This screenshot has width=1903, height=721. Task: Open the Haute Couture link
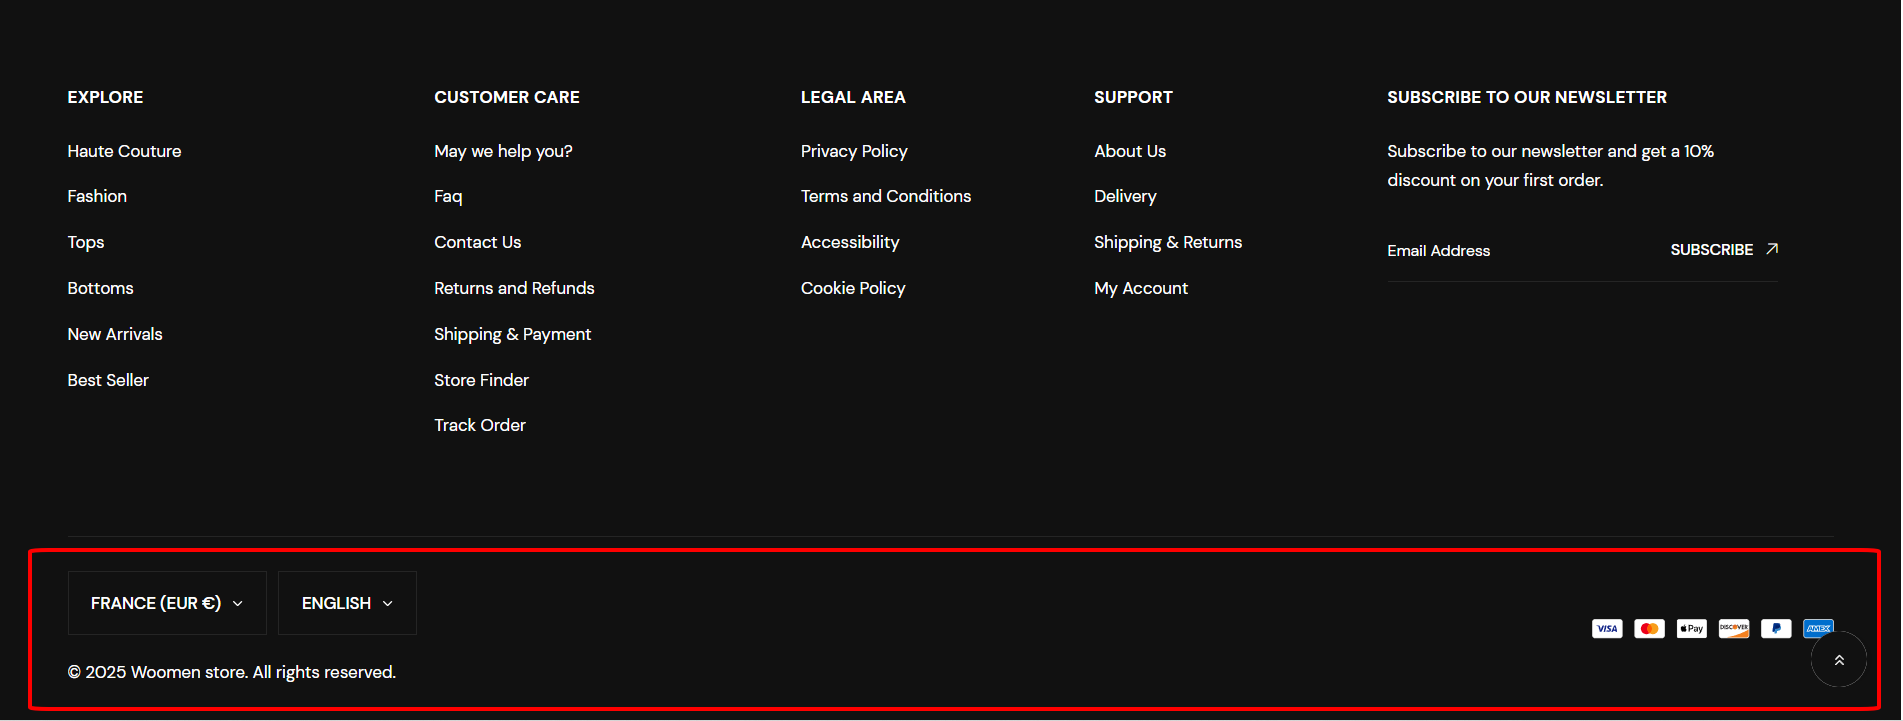(124, 151)
